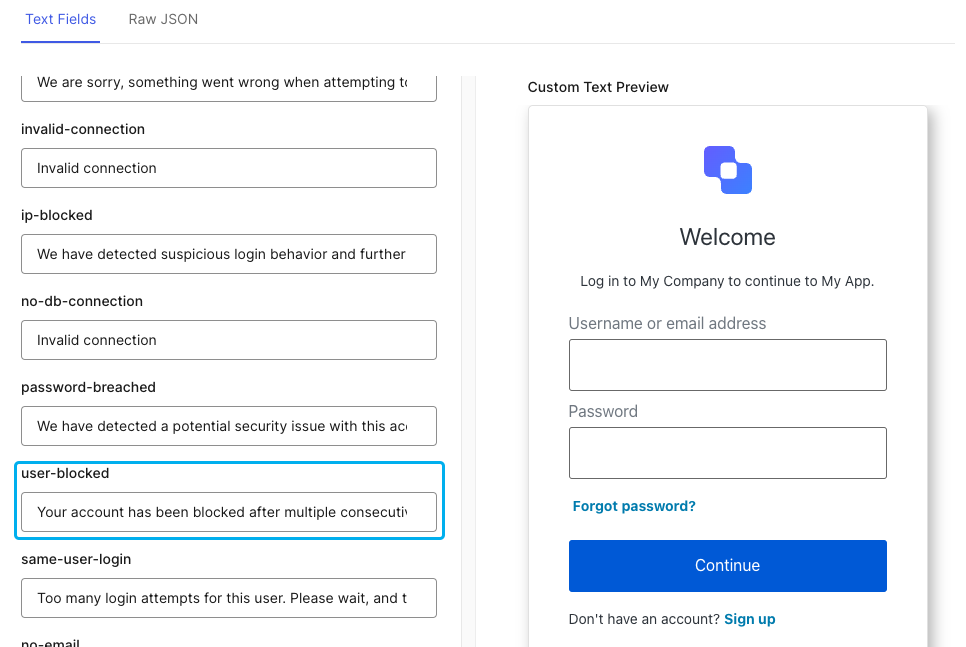Follow the Forgot password? link

pyautogui.click(x=634, y=506)
